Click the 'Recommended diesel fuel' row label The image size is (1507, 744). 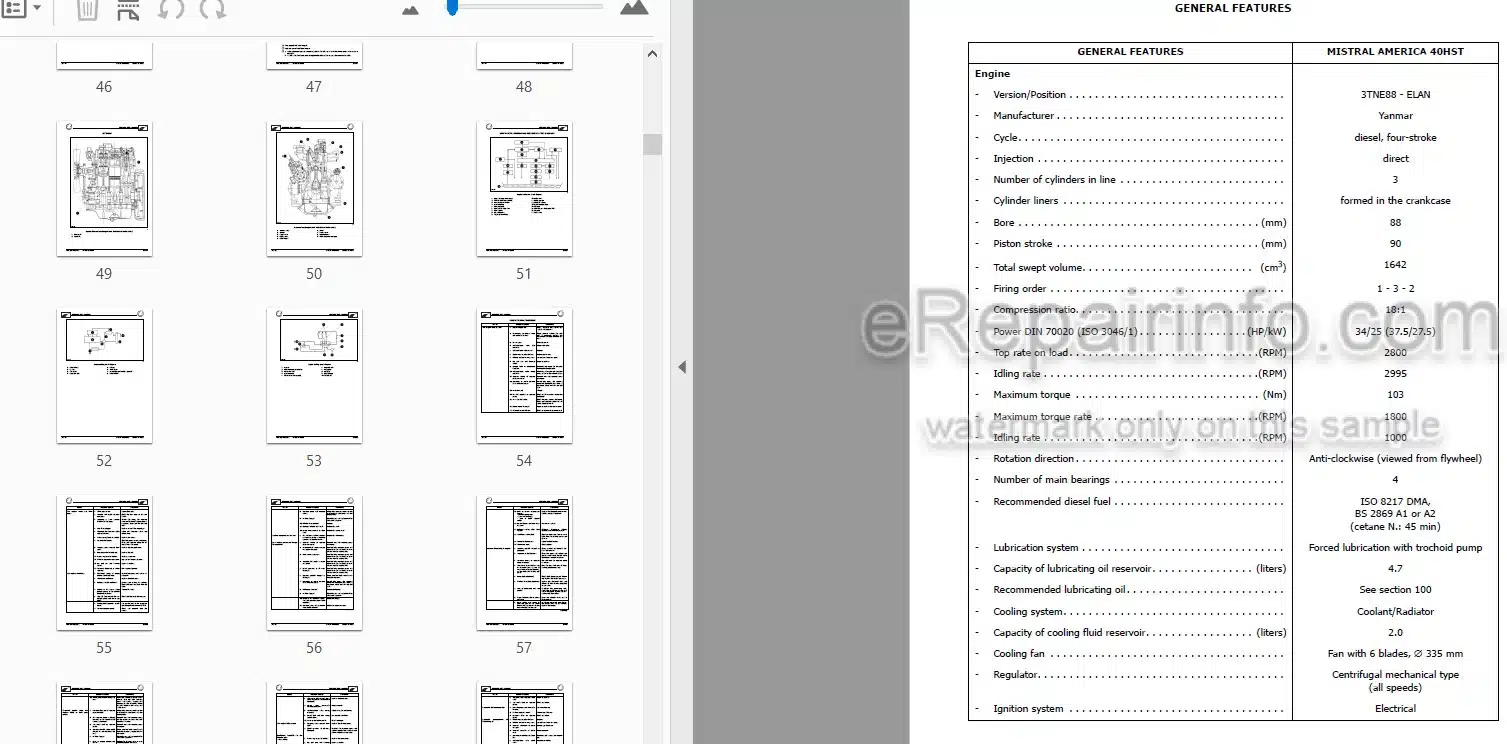[1052, 502]
